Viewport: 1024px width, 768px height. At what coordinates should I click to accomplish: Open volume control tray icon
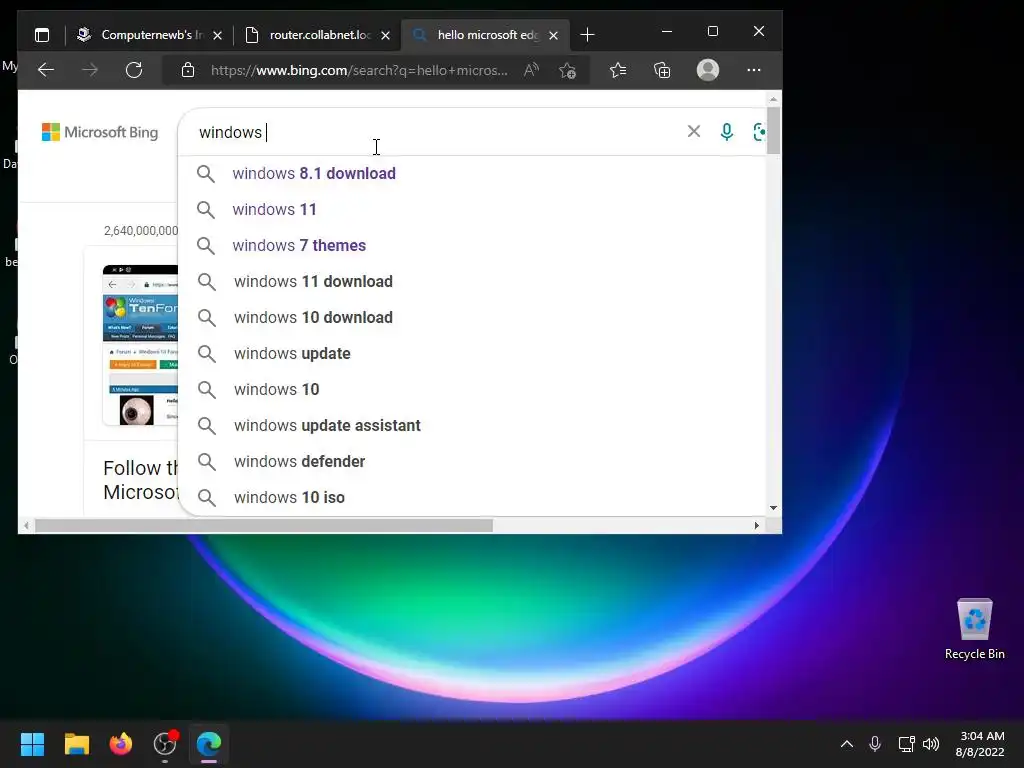tap(931, 744)
